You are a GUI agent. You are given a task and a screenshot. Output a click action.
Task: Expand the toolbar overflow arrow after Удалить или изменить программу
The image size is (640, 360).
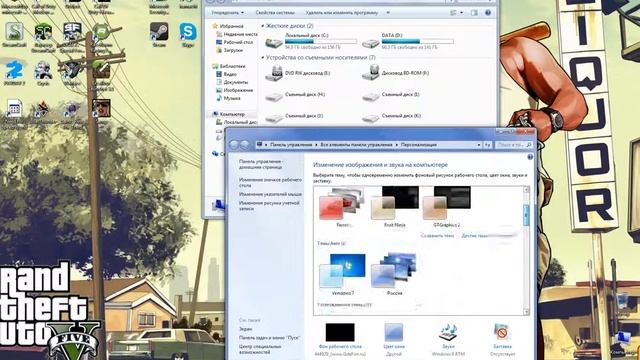388,13
